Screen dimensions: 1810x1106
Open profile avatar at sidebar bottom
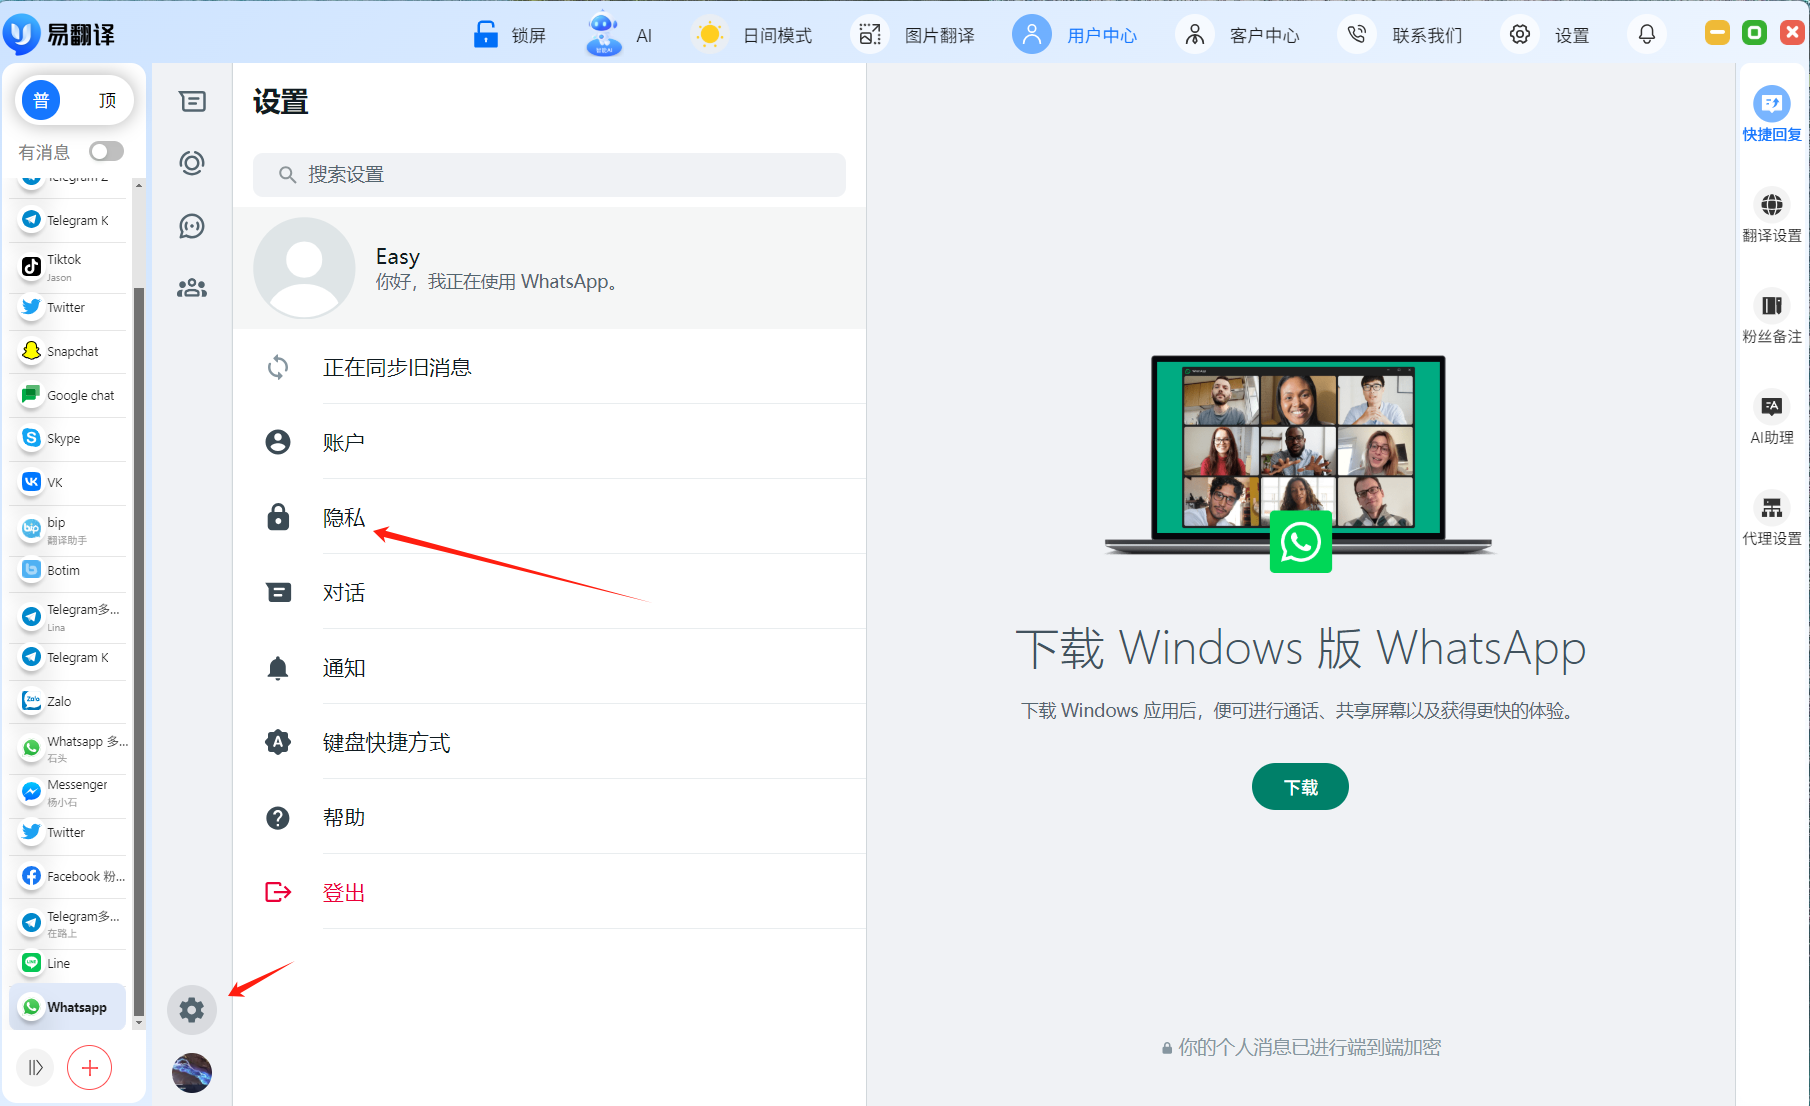point(192,1073)
